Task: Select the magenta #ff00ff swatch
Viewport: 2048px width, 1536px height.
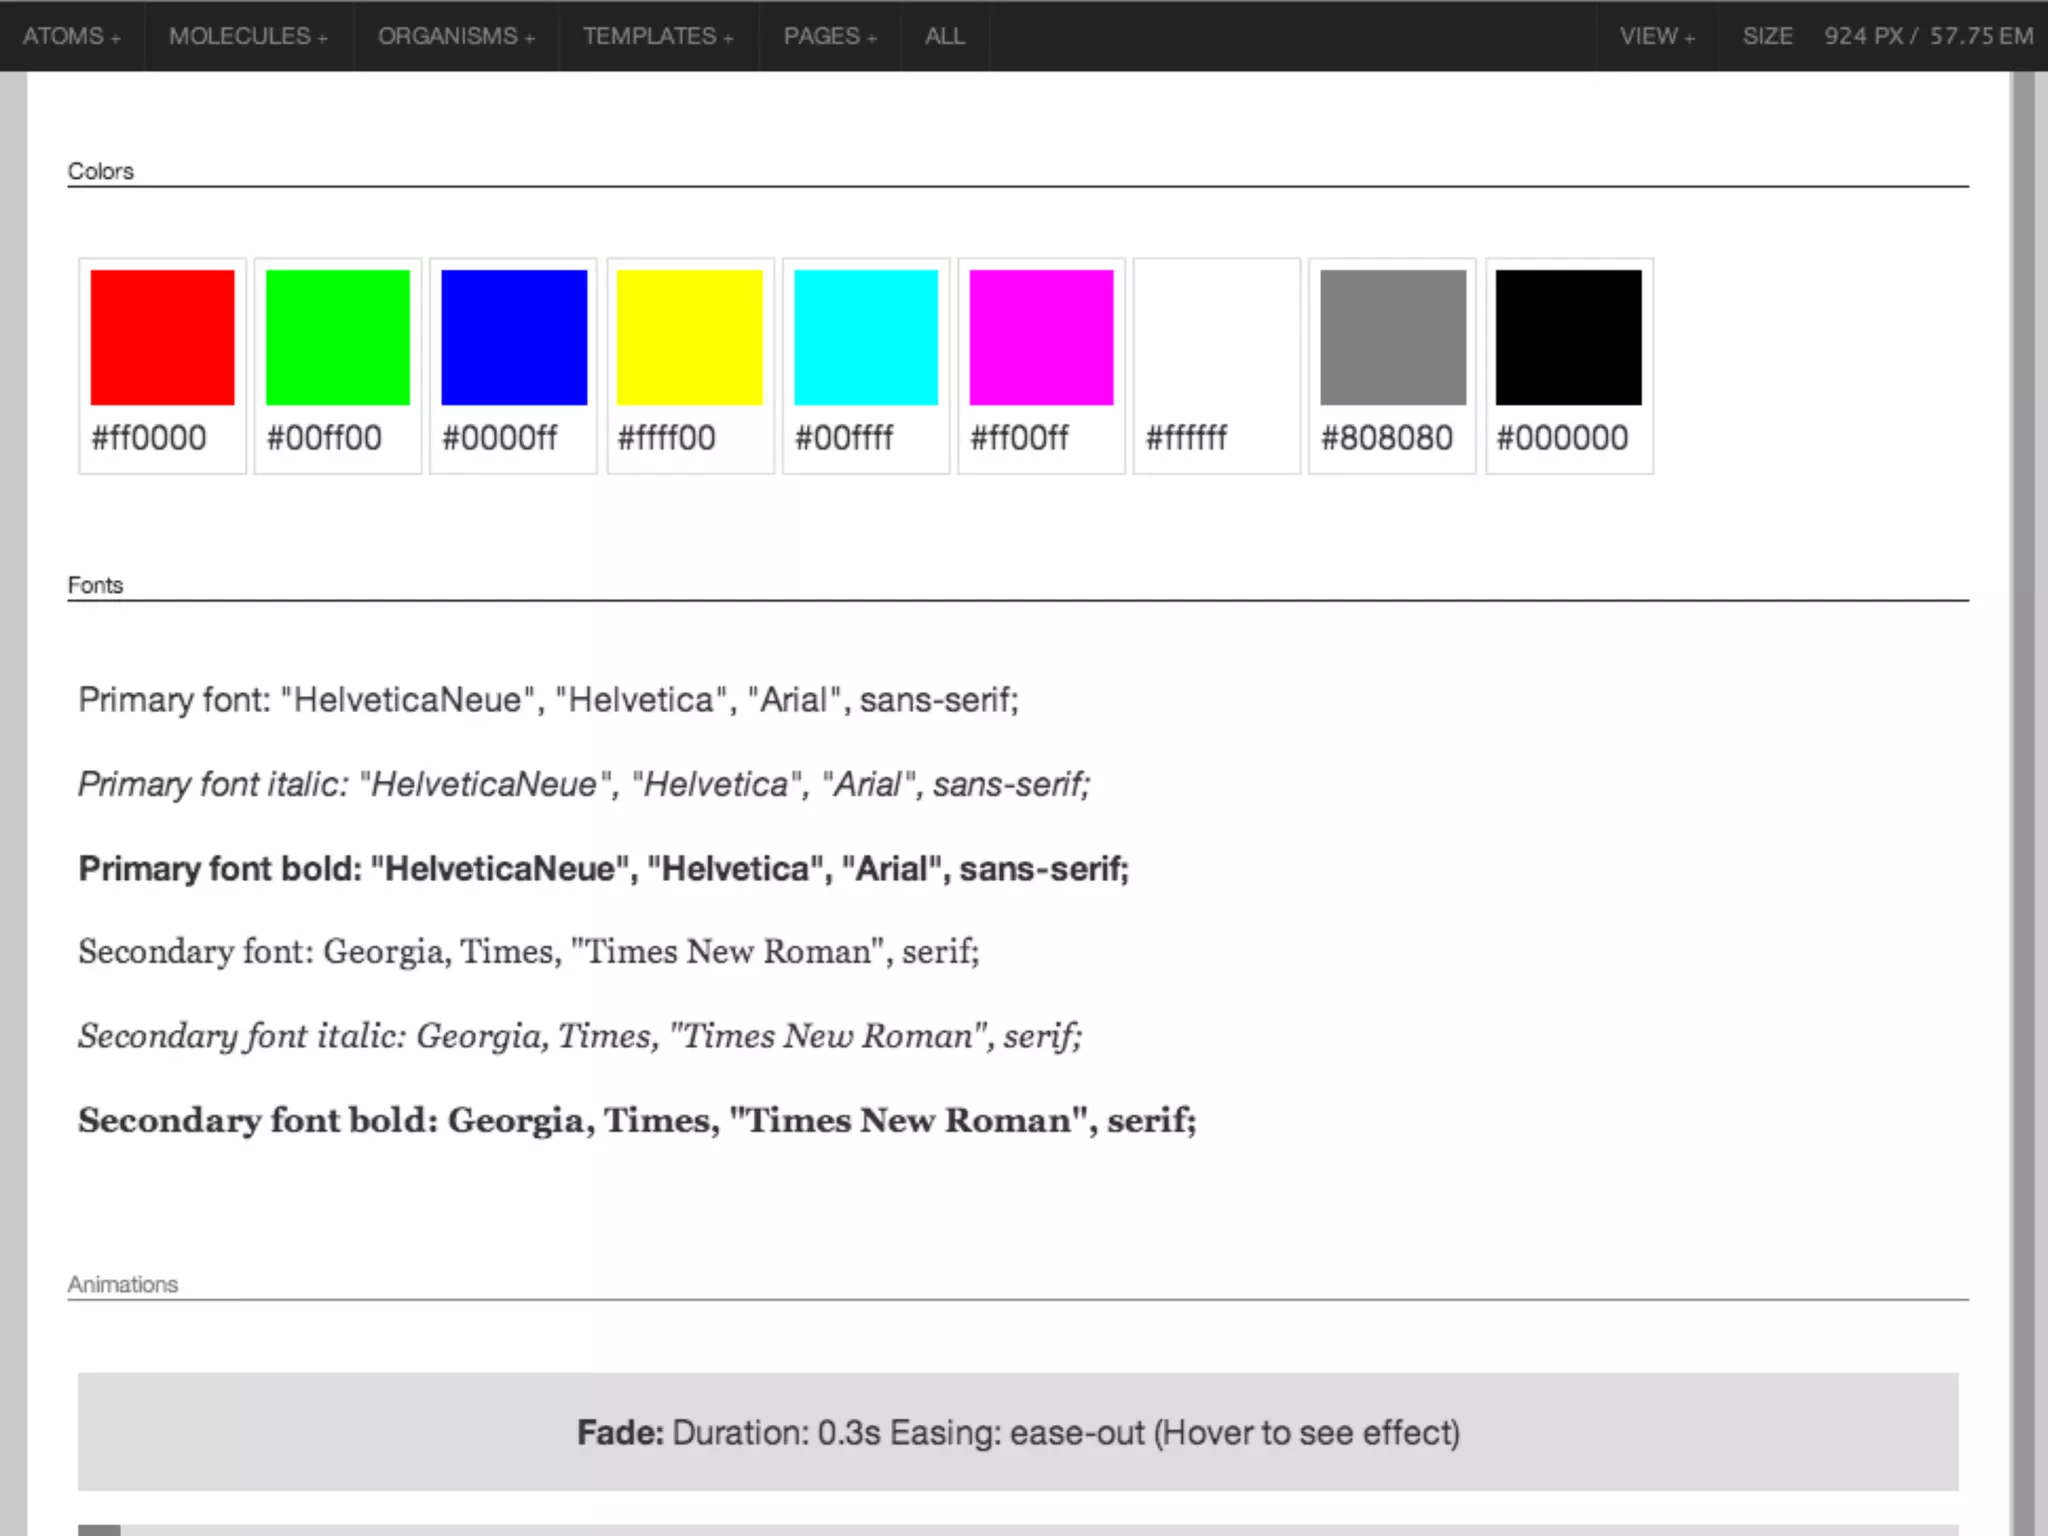Action: pyautogui.click(x=1041, y=337)
